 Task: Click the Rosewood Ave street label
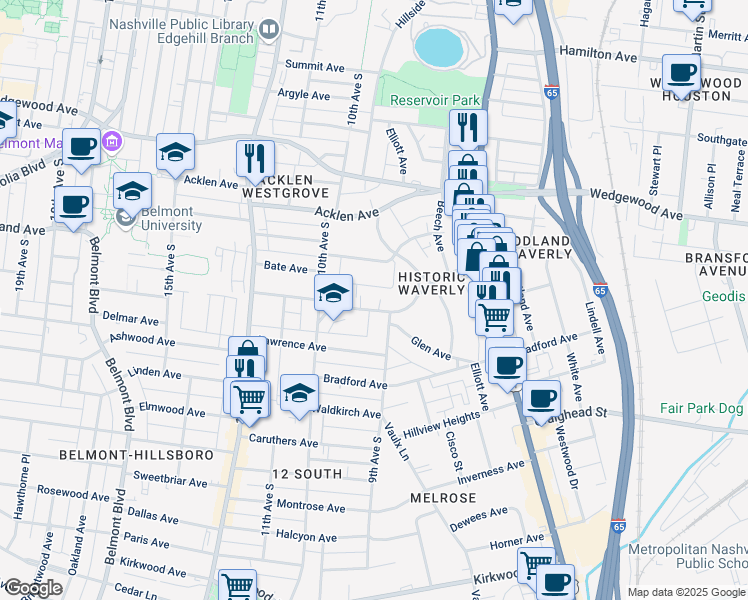coord(73,493)
